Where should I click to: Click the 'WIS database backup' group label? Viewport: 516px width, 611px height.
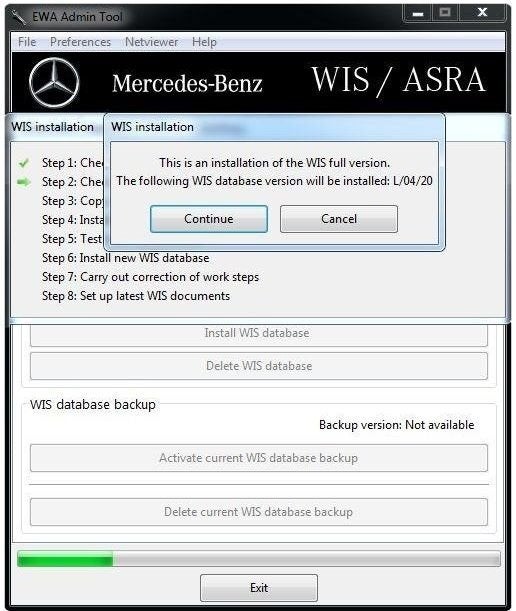pos(93,404)
